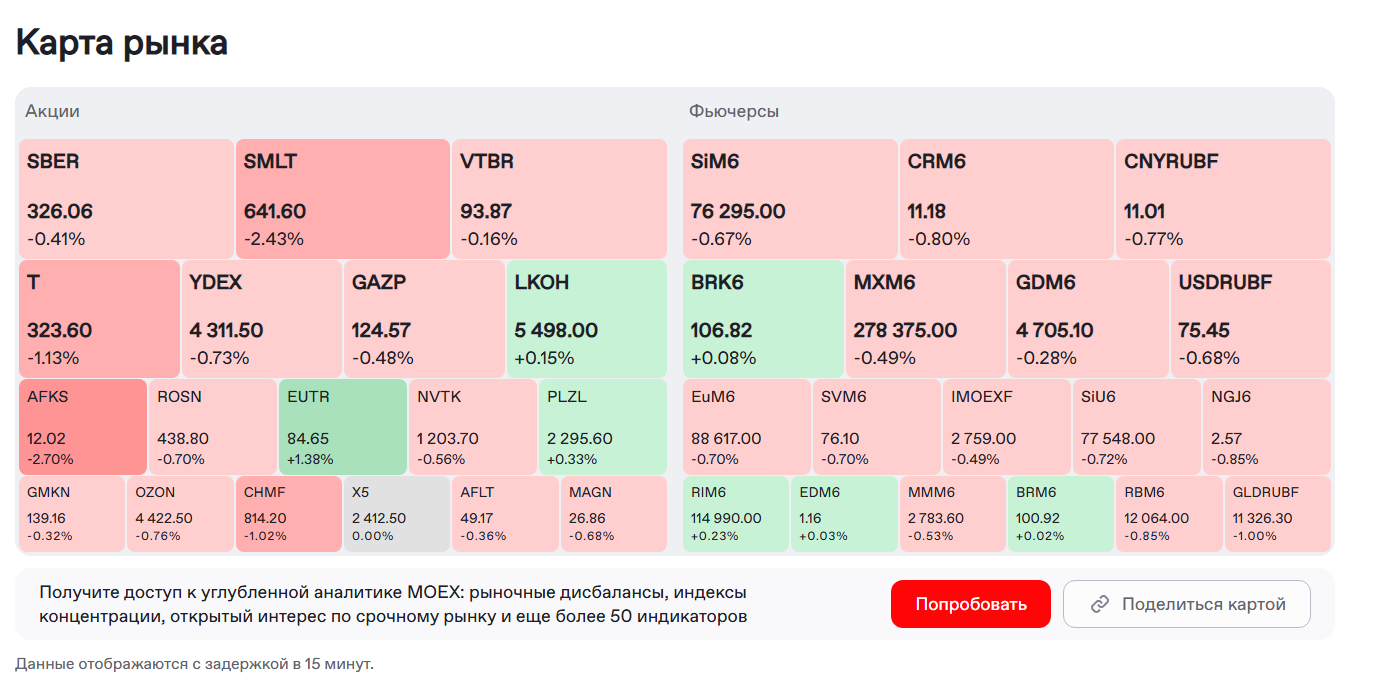
Task: Select the USDRUBF futures tile
Action: pyautogui.click(x=1250, y=319)
